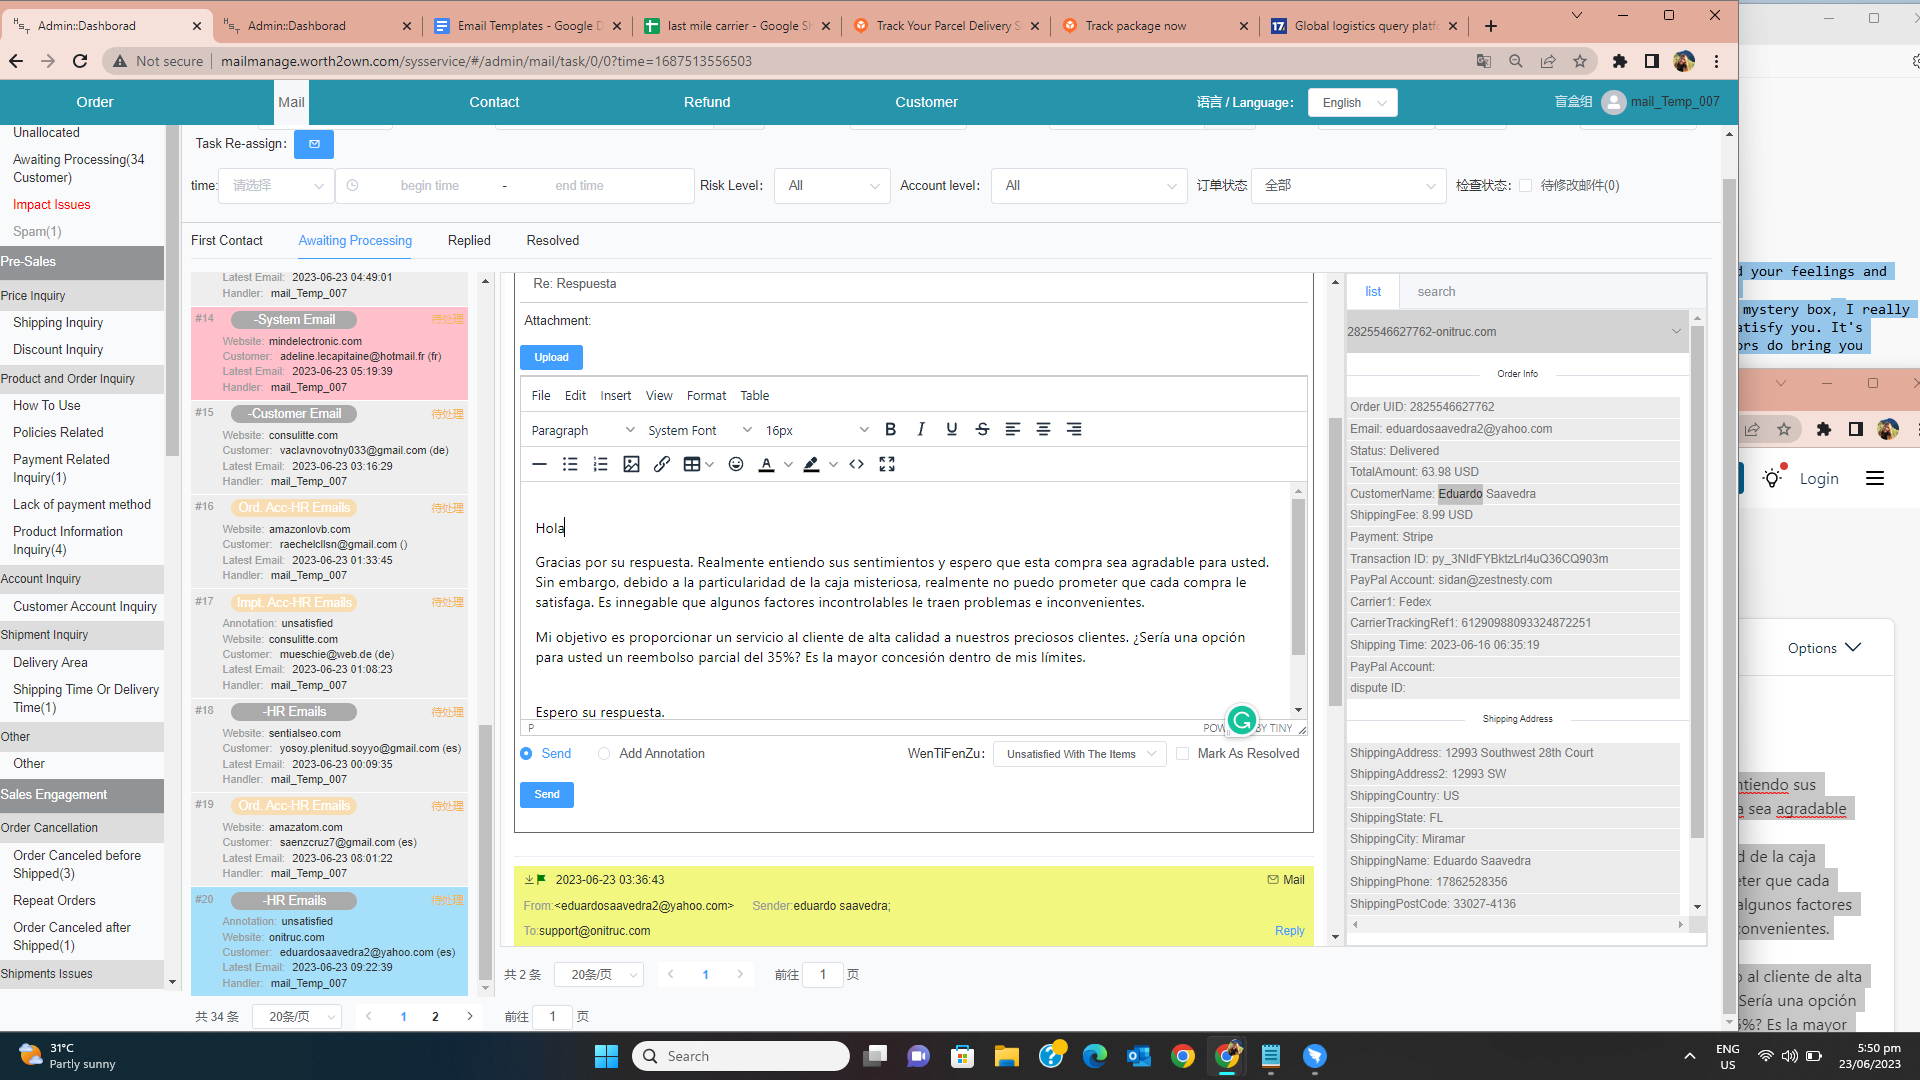Open the emoji picker icon
The width and height of the screenshot is (1920, 1080).
(736, 464)
